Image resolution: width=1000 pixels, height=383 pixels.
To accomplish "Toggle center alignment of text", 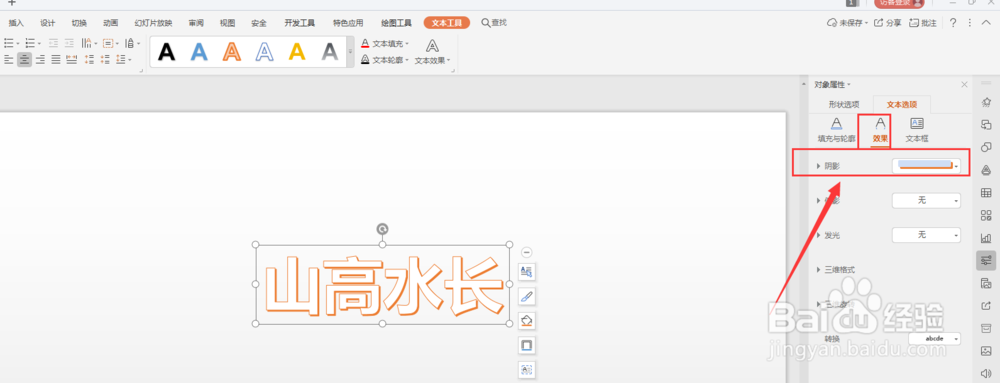I will 24,59.
